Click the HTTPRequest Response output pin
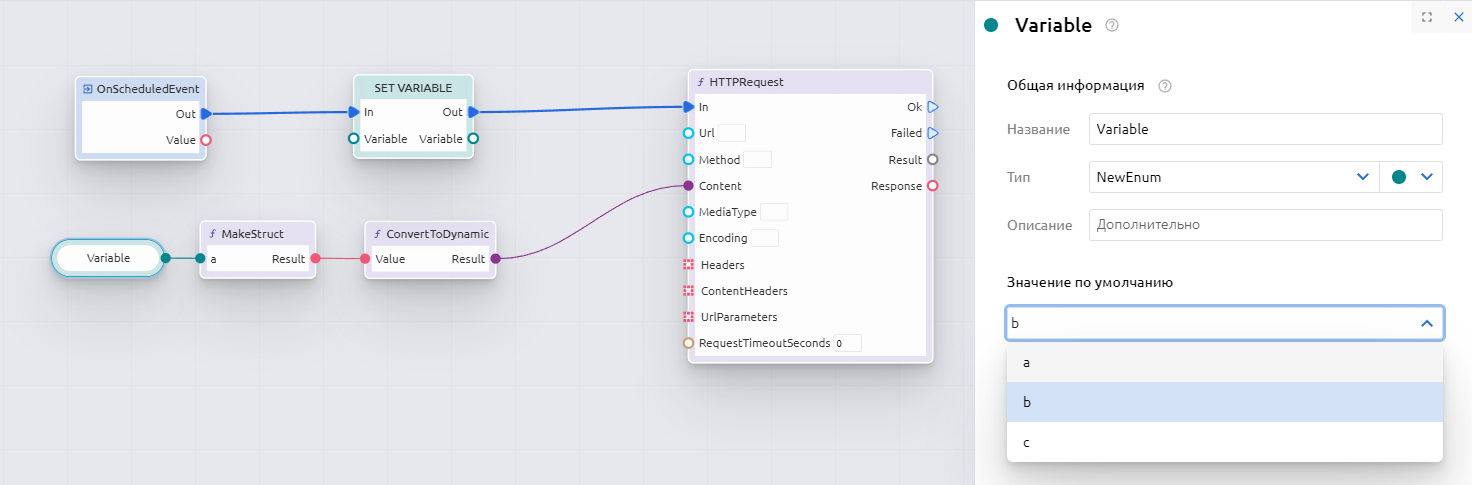The height and width of the screenshot is (485, 1472). coord(932,186)
